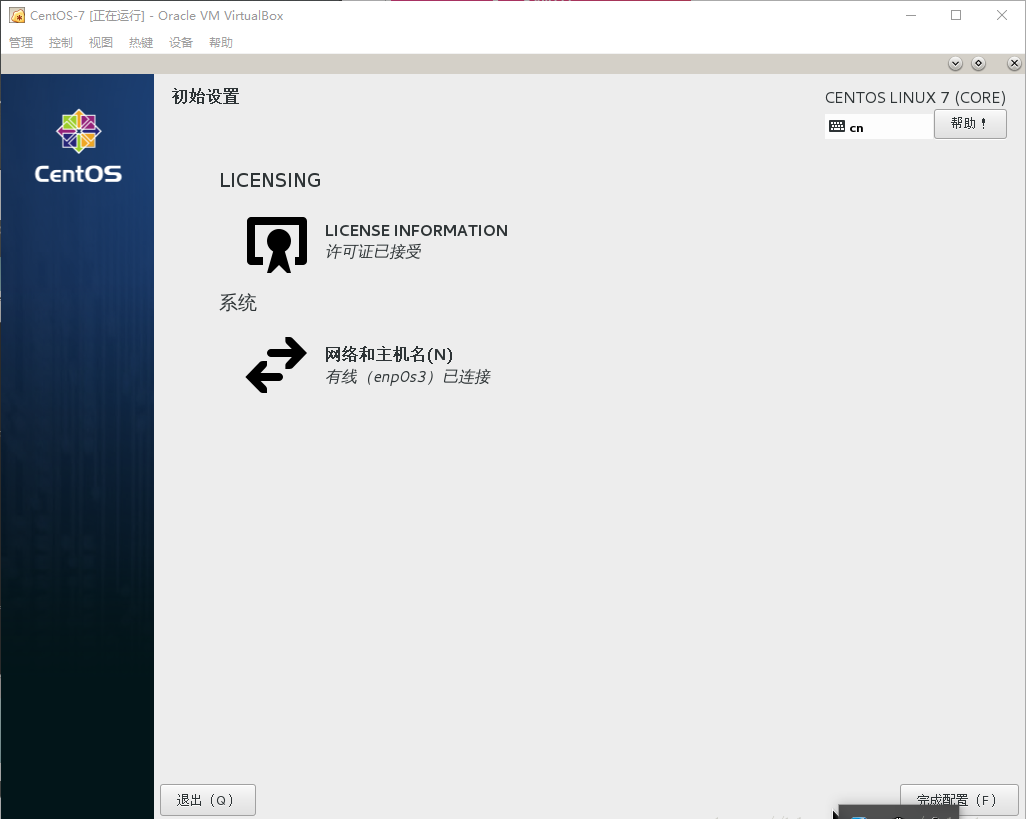This screenshot has height=819, width=1026.
Task: Maximize the VirtualBox window
Action: 956,15
